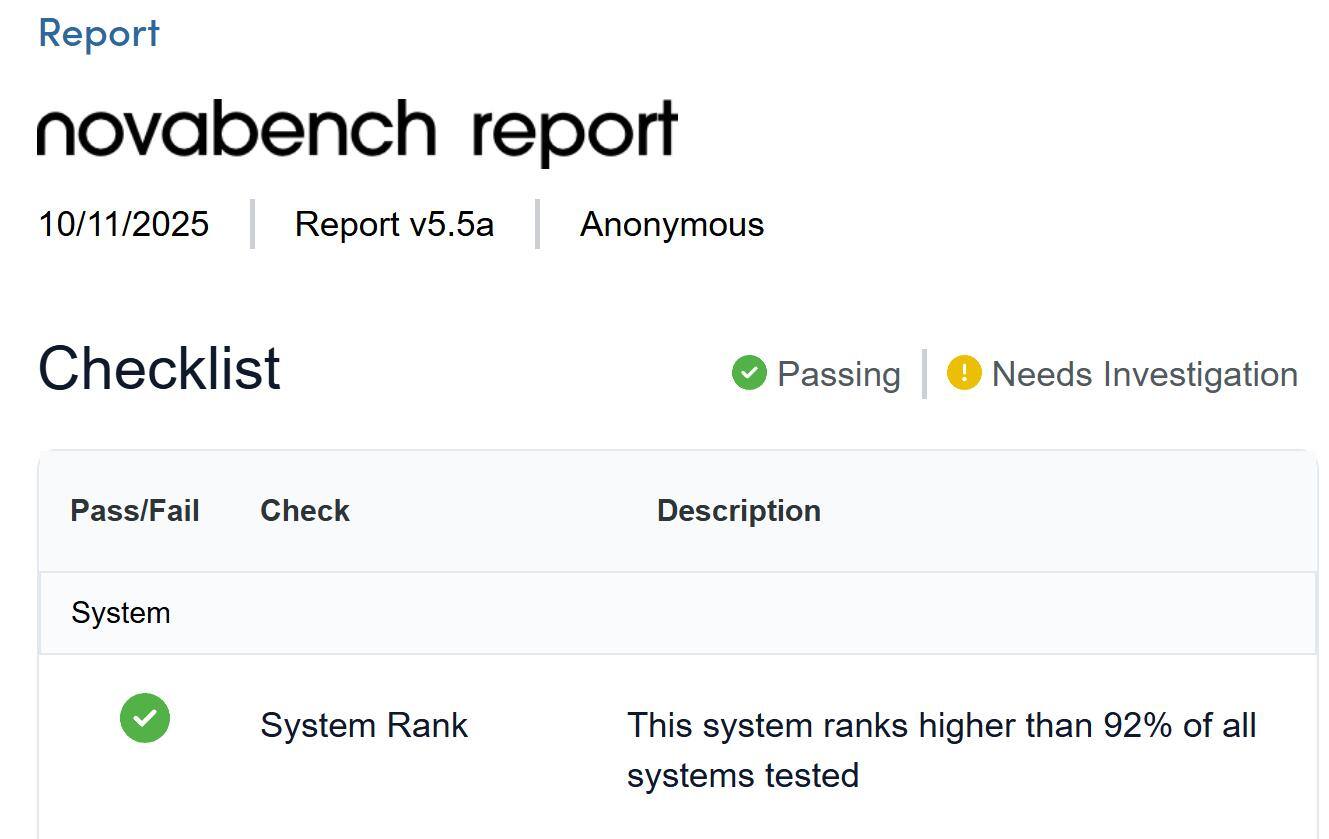Click the System Rank description text
This screenshot has width=1329, height=839.
(x=900, y=750)
